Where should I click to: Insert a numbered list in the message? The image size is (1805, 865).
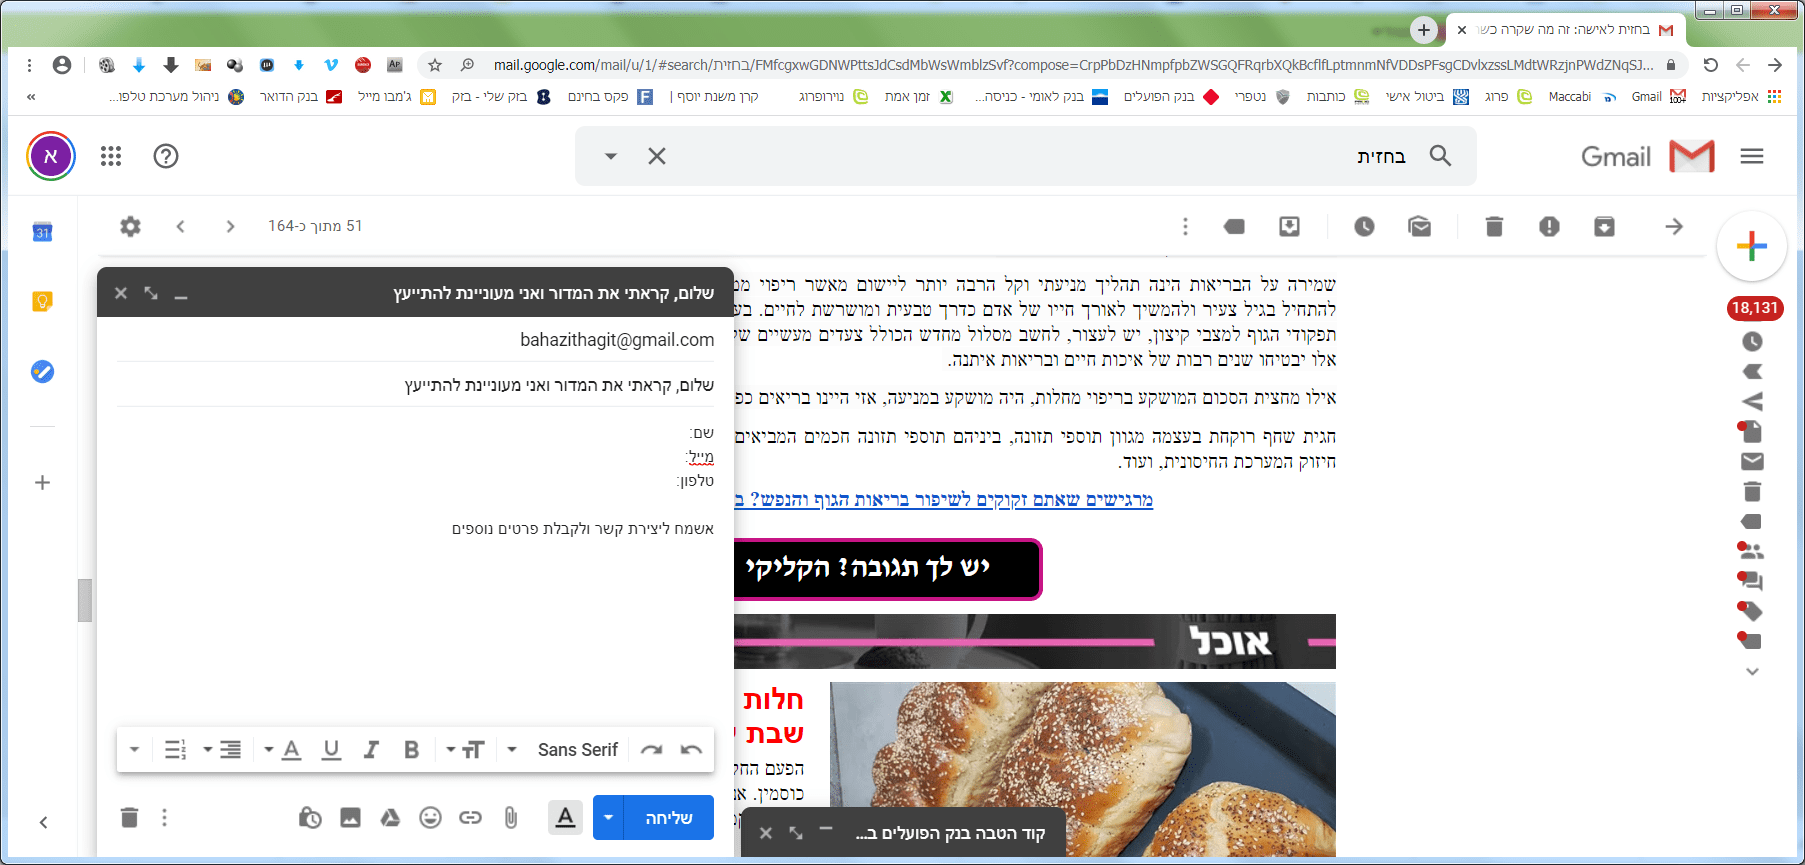click(x=175, y=750)
